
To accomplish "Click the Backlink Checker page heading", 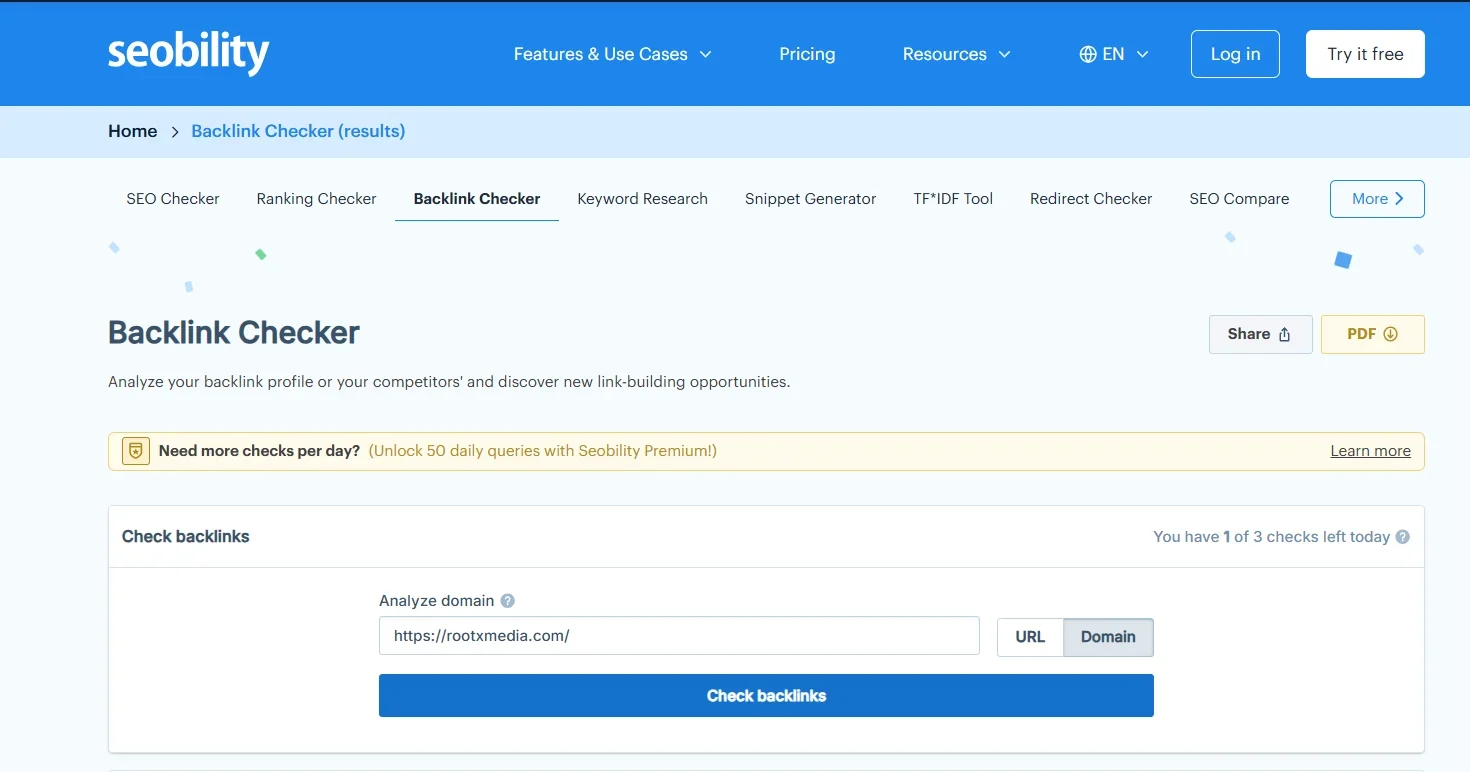I will click(234, 333).
